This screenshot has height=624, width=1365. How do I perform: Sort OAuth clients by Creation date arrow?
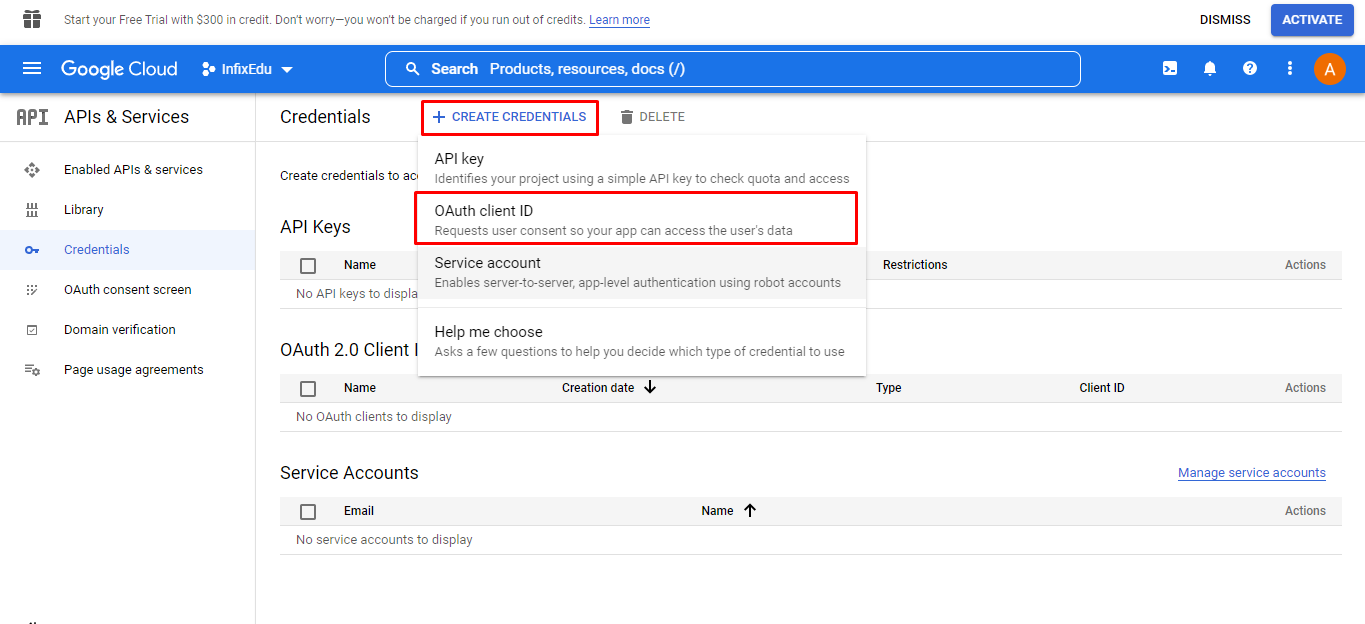pos(650,387)
